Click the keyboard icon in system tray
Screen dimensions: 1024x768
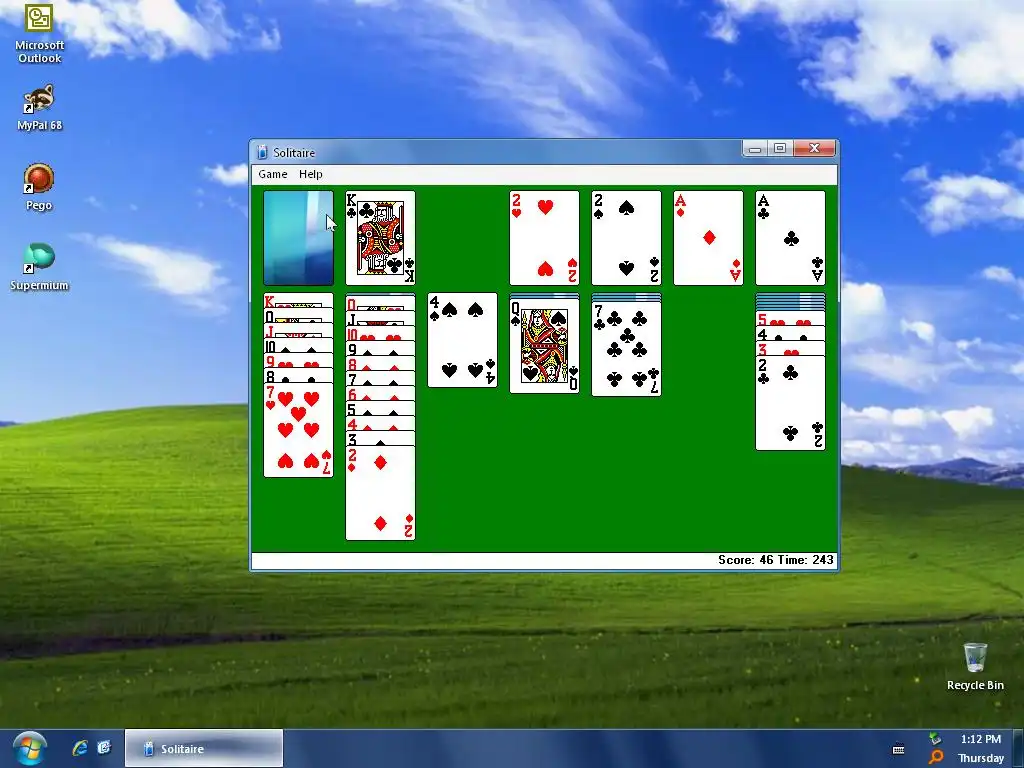[x=899, y=750]
